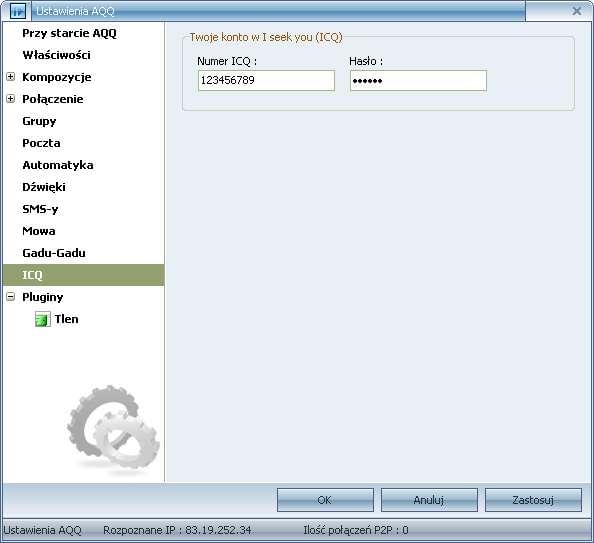594x543 pixels.
Task: Focus the Hasło password field
Action: (x=418, y=80)
